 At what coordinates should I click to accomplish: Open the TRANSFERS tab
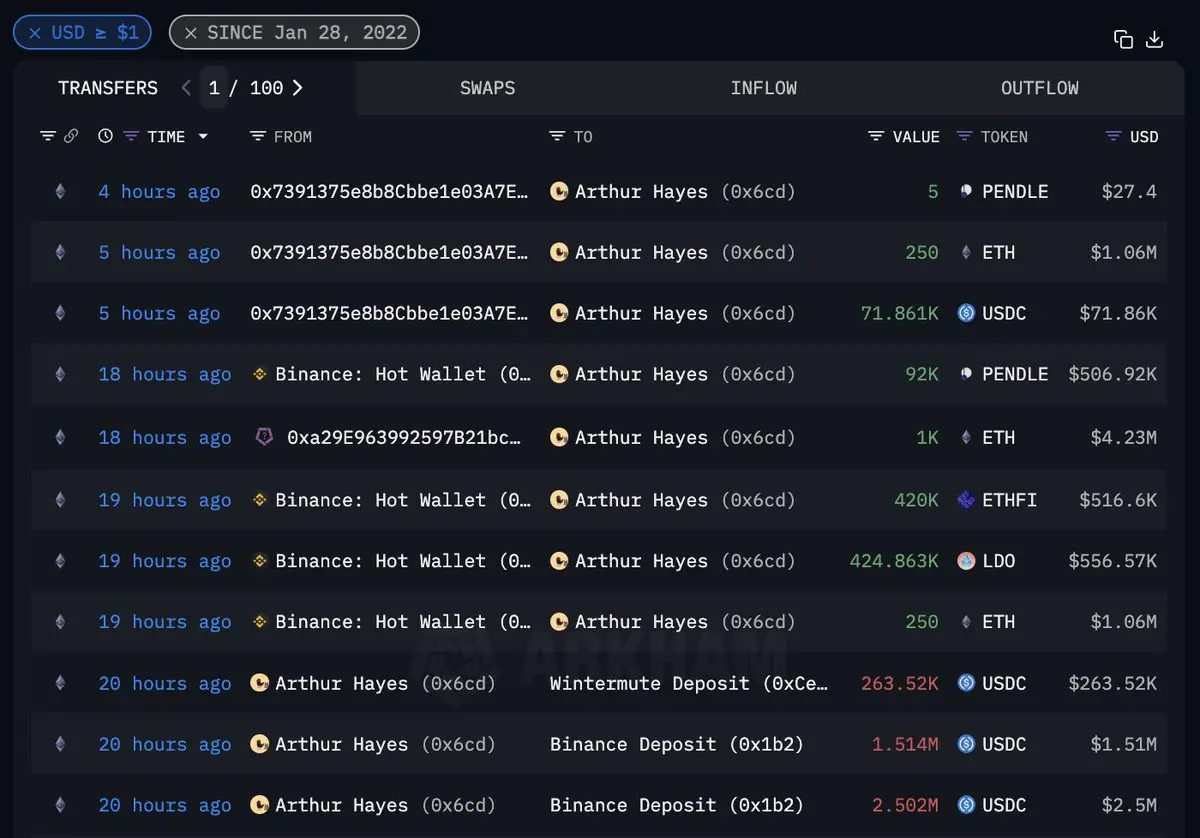[x=108, y=88]
